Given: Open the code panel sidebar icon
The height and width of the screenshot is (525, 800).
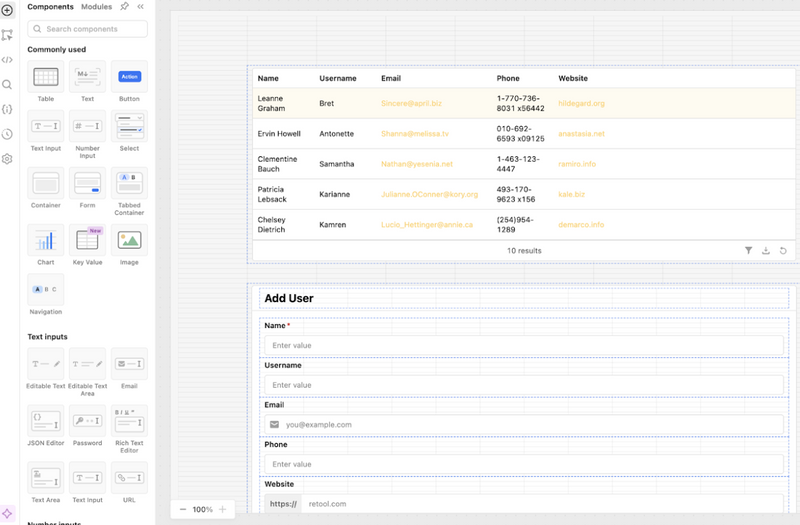Looking at the screenshot, I should coord(7,60).
